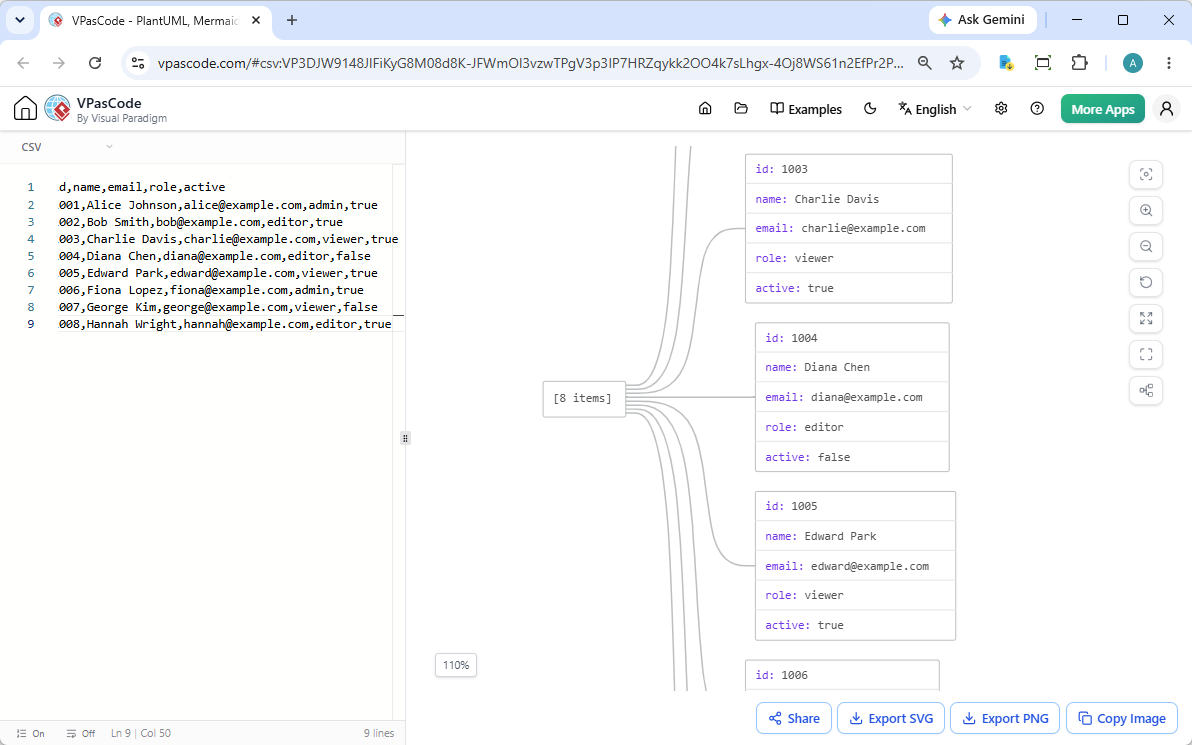Viewport: 1192px width, 745px height.
Task: Reload the browser page
Action: tap(95, 63)
